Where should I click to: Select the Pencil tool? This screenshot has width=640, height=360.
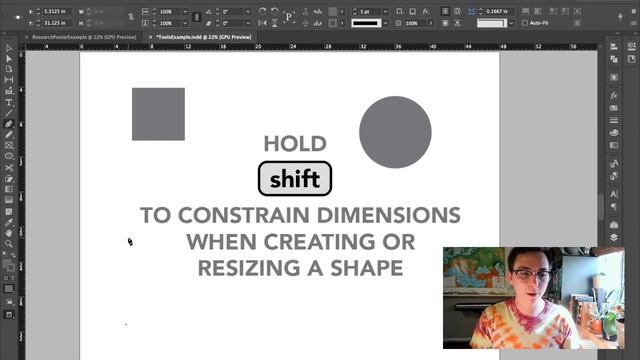pos(9,134)
